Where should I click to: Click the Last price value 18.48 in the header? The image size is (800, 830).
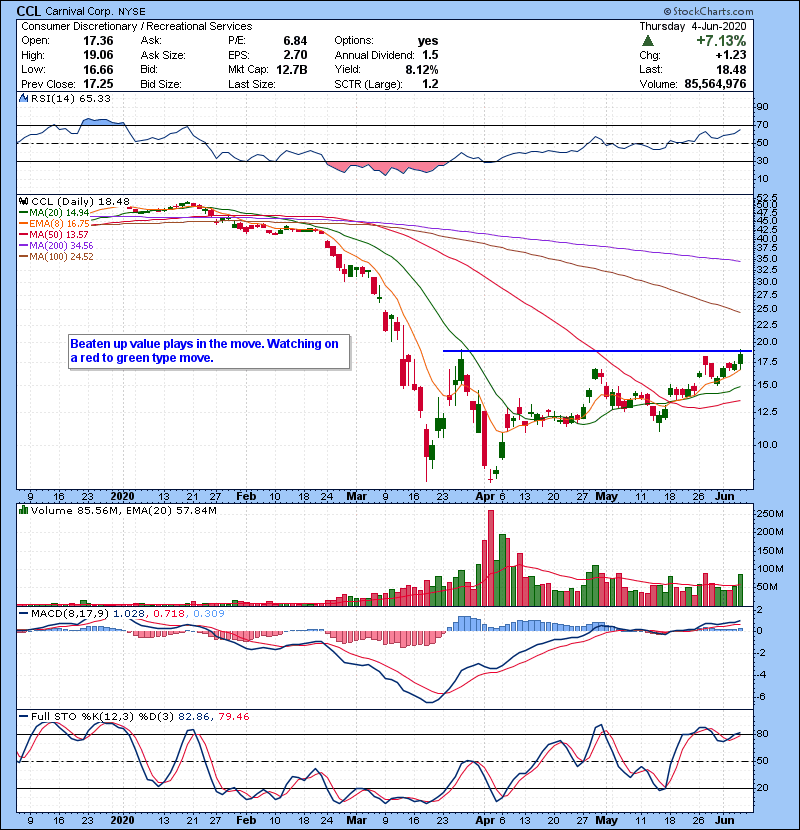[x=731, y=69]
